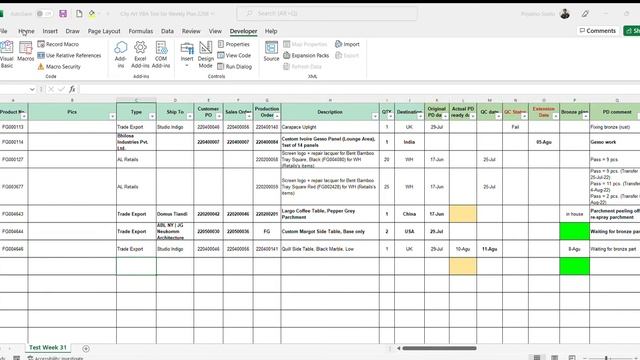The image size is (640, 360).
Task: Click the search box in the title bar
Action: pos(327,13)
